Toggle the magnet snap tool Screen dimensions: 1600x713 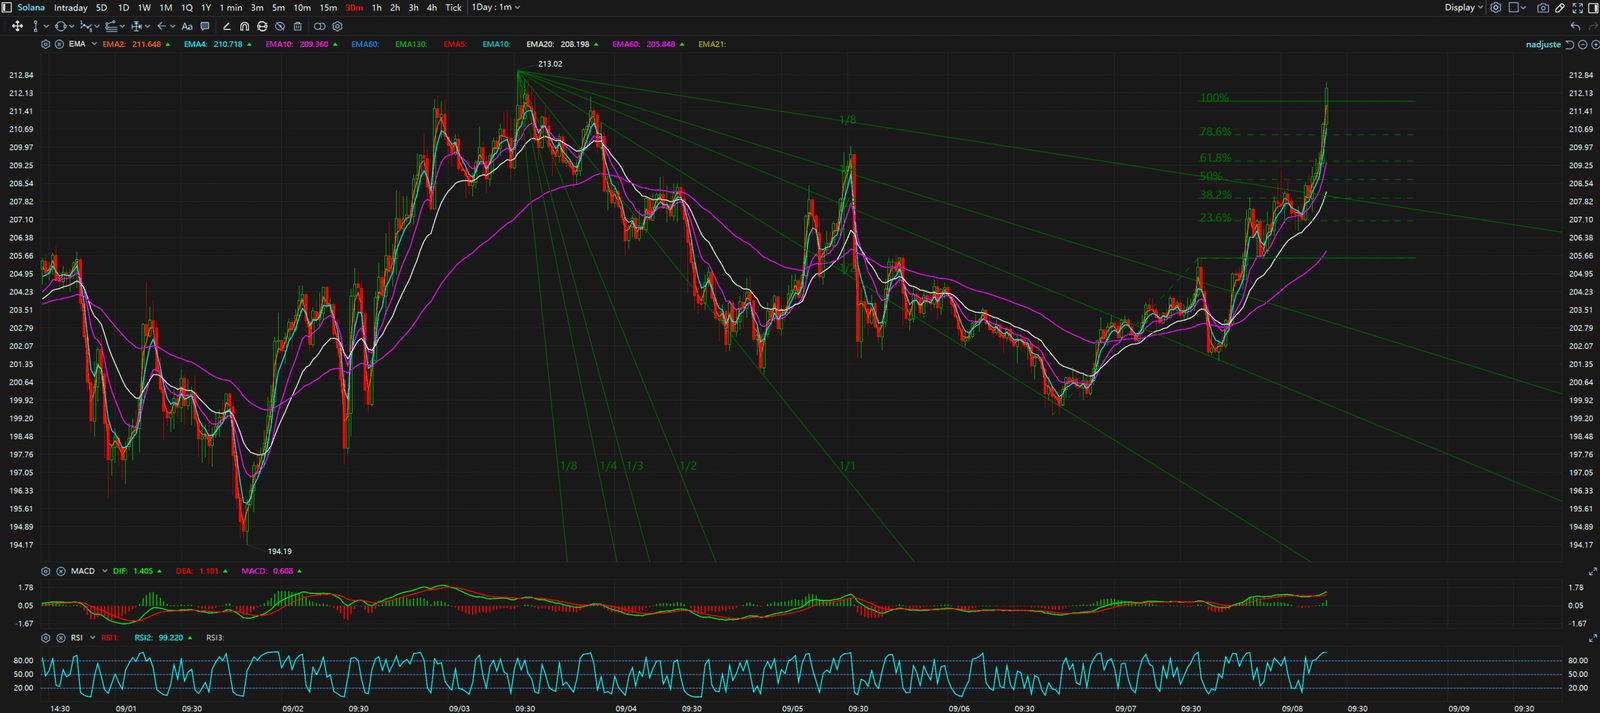[x=244, y=26]
